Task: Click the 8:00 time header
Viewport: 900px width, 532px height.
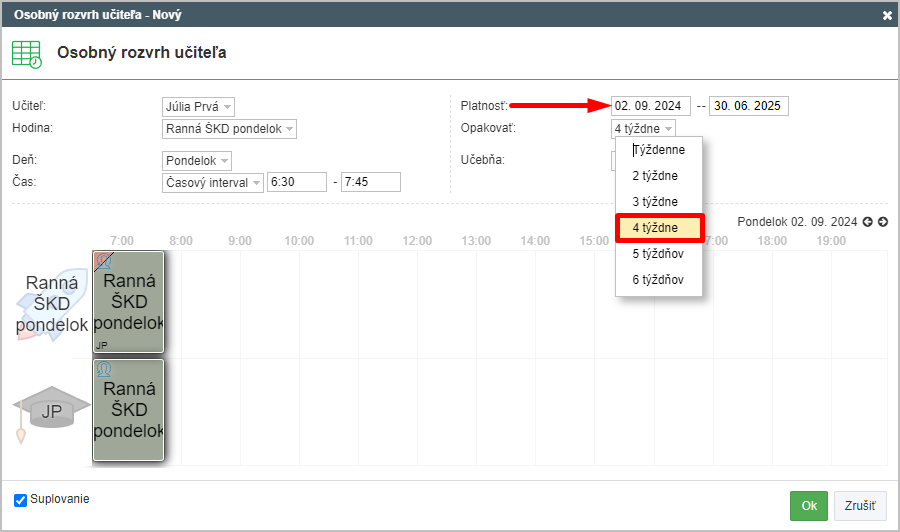Action: coord(181,241)
